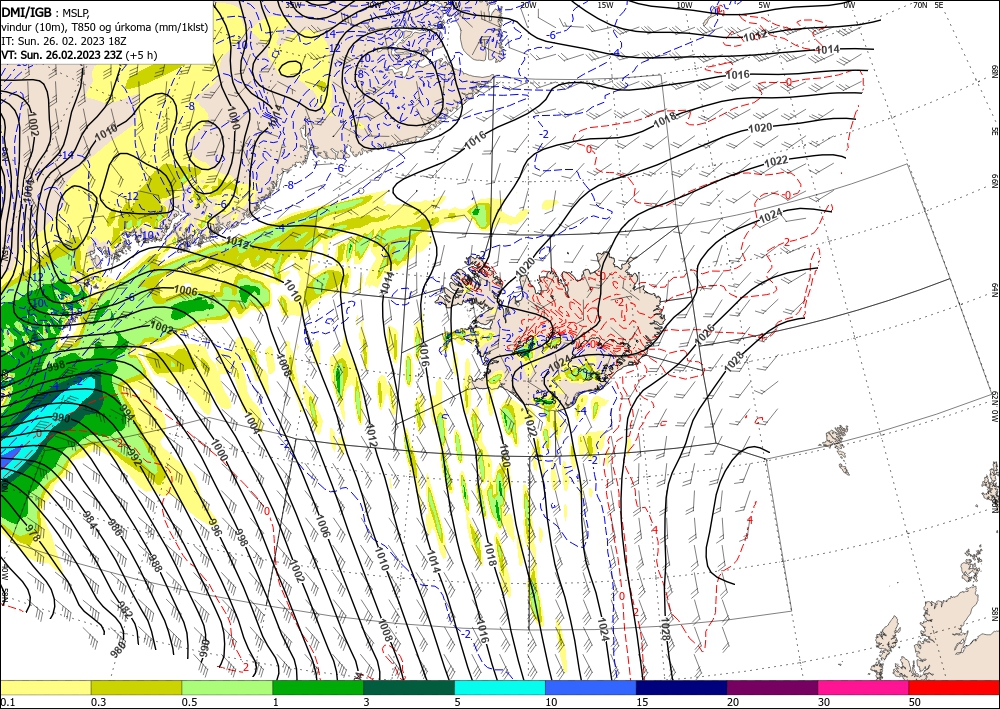This screenshot has width=1000, height=709.
Task: Click the 70N latitude label at top right
Action: click(x=920, y=5)
